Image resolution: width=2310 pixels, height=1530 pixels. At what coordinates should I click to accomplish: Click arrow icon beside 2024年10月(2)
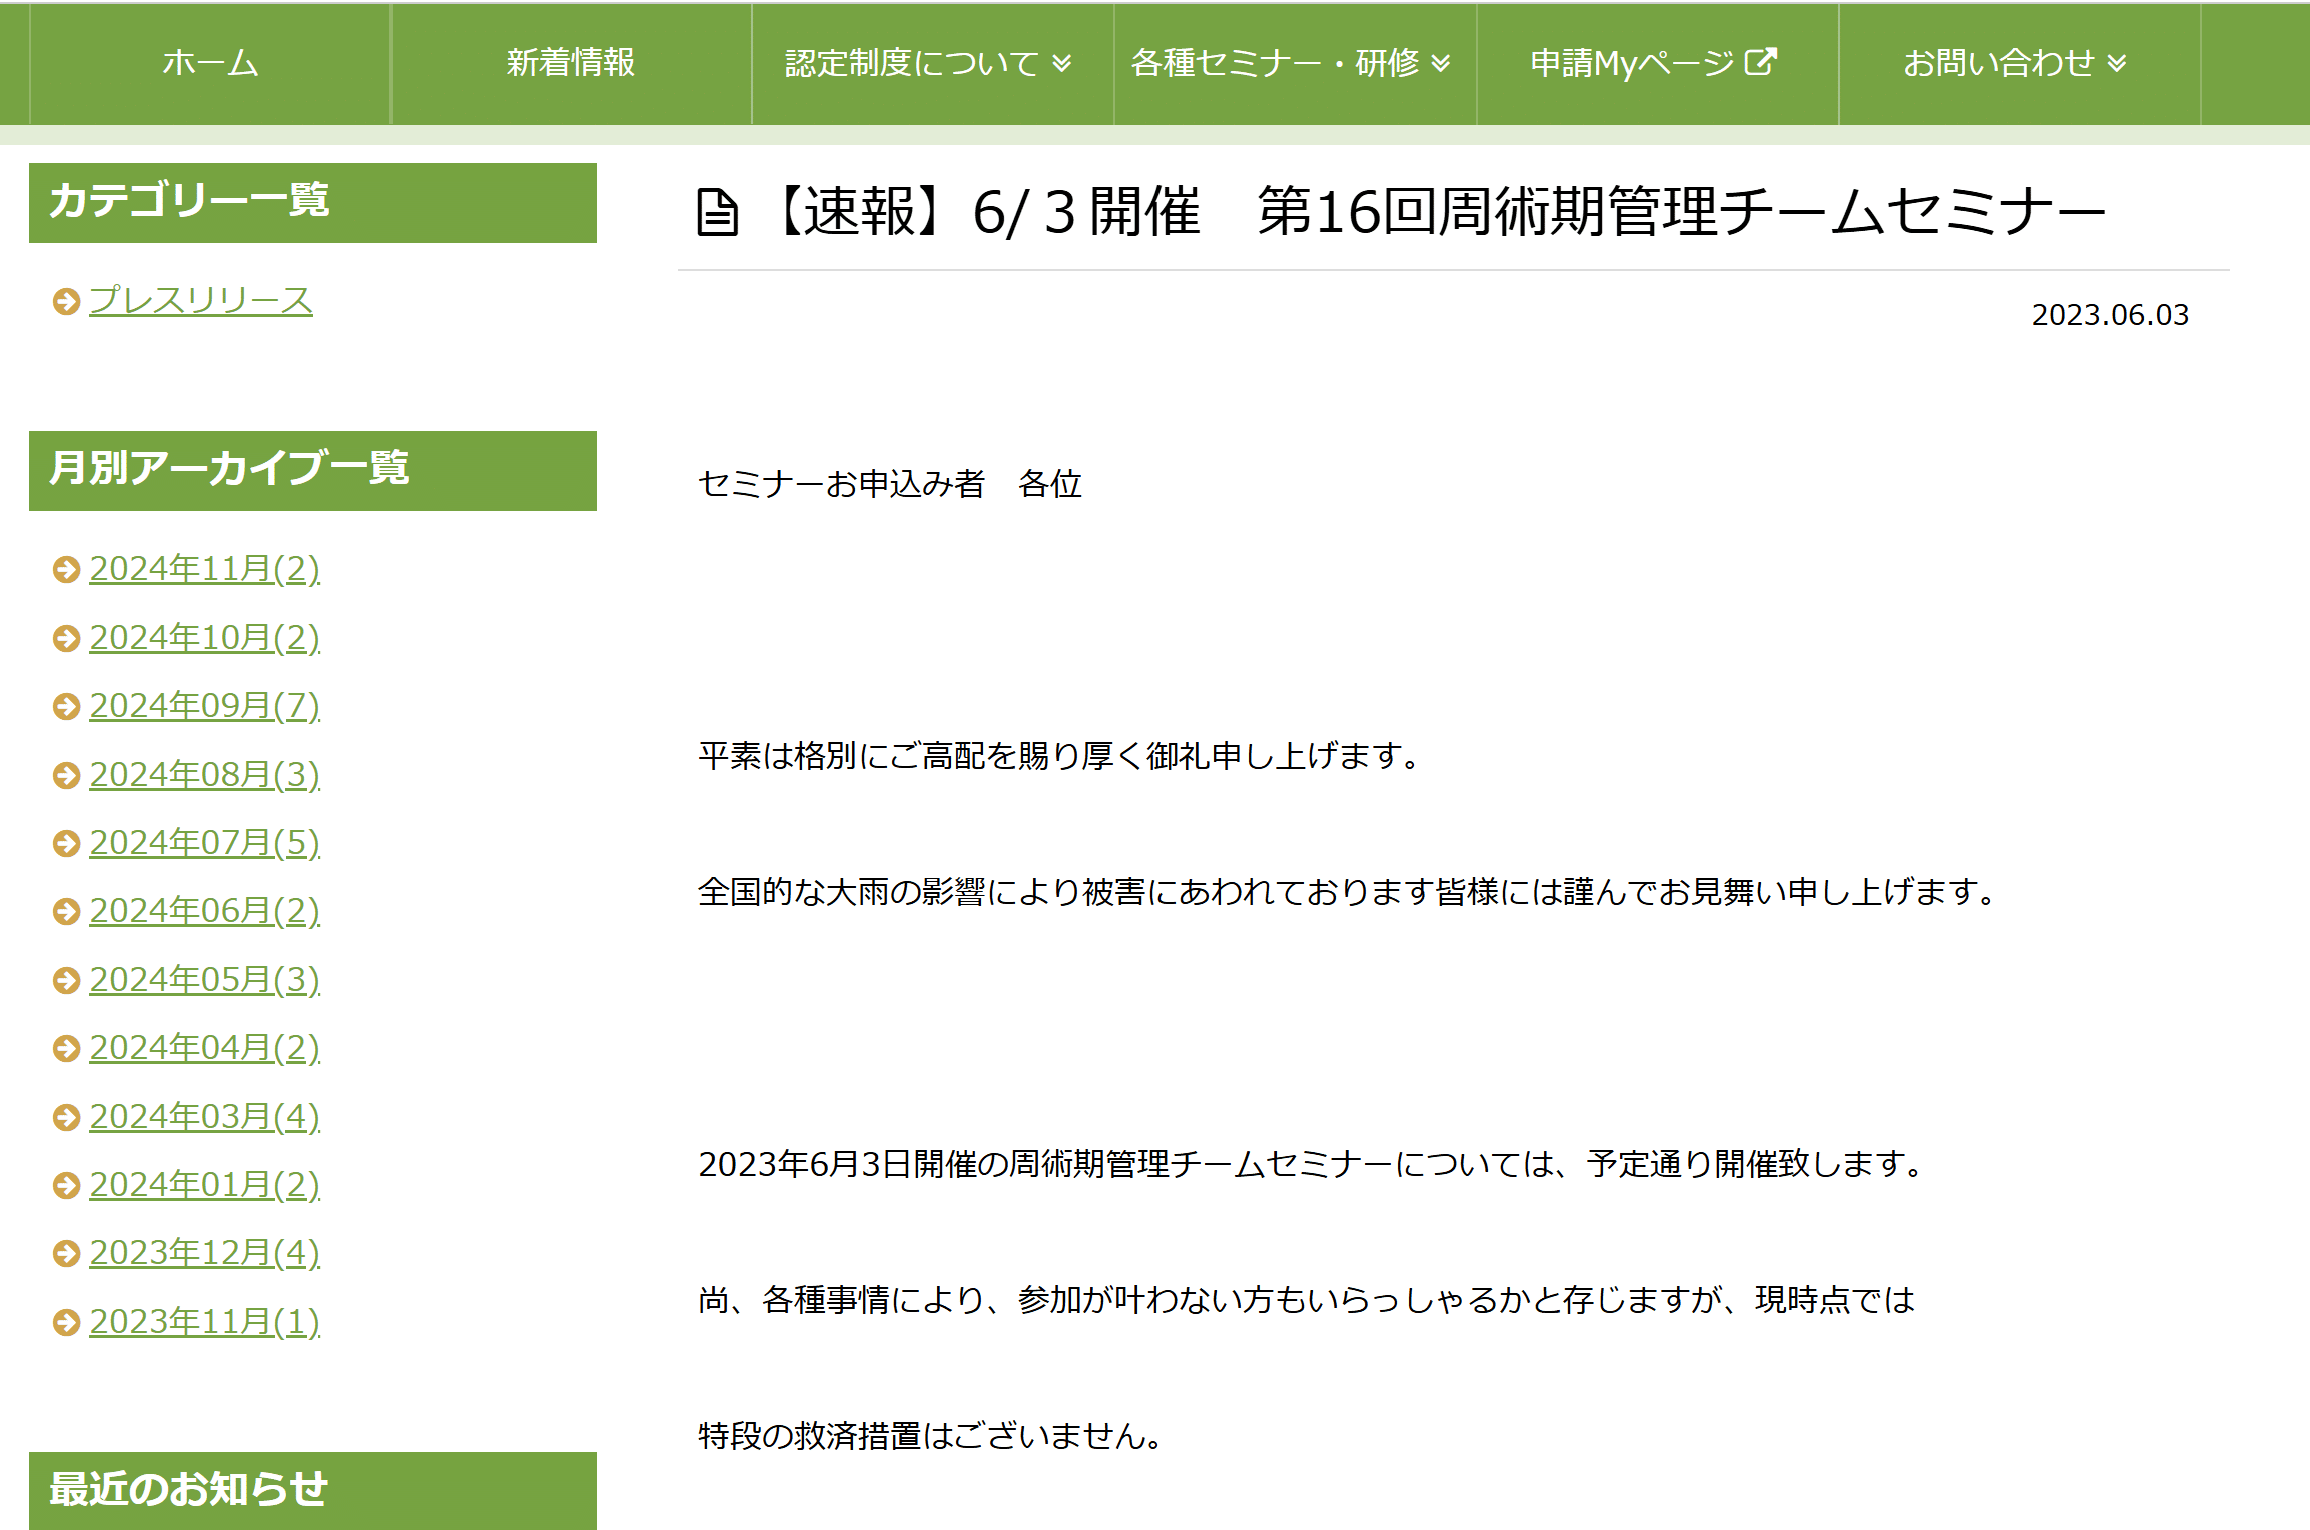pos(66,638)
